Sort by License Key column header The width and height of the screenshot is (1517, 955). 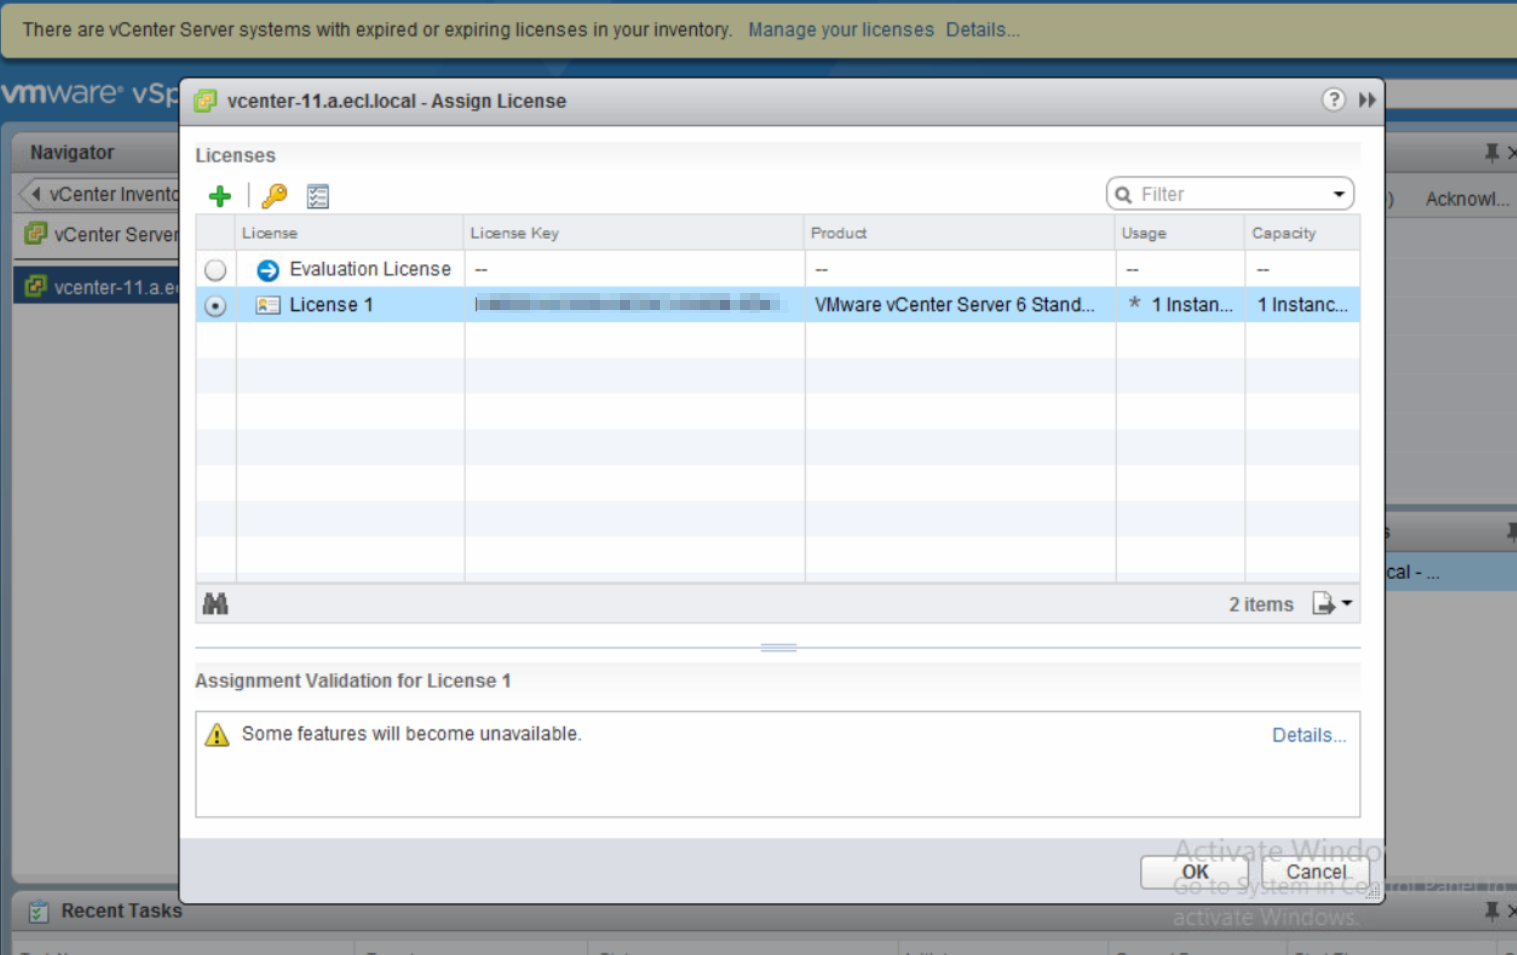635,233
